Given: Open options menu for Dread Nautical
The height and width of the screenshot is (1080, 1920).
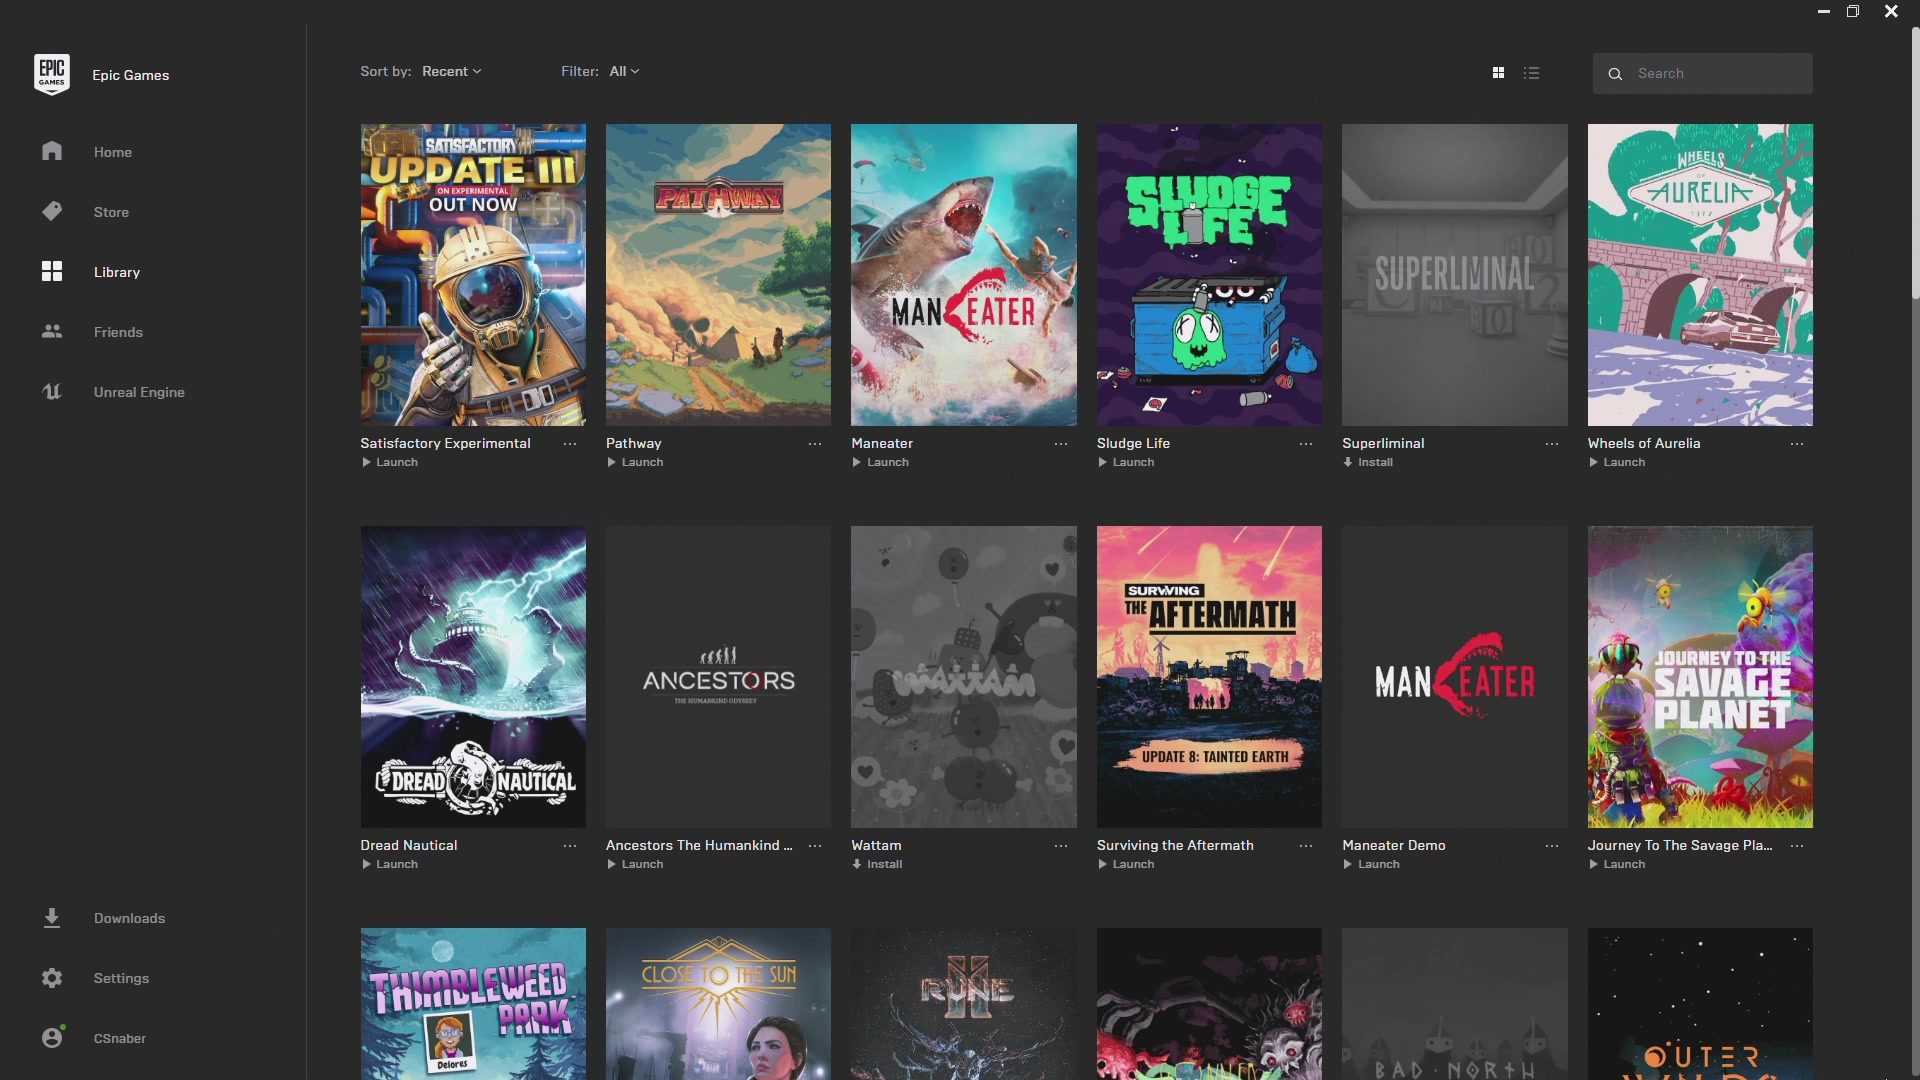Looking at the screenshot, I should click(570, 845).
